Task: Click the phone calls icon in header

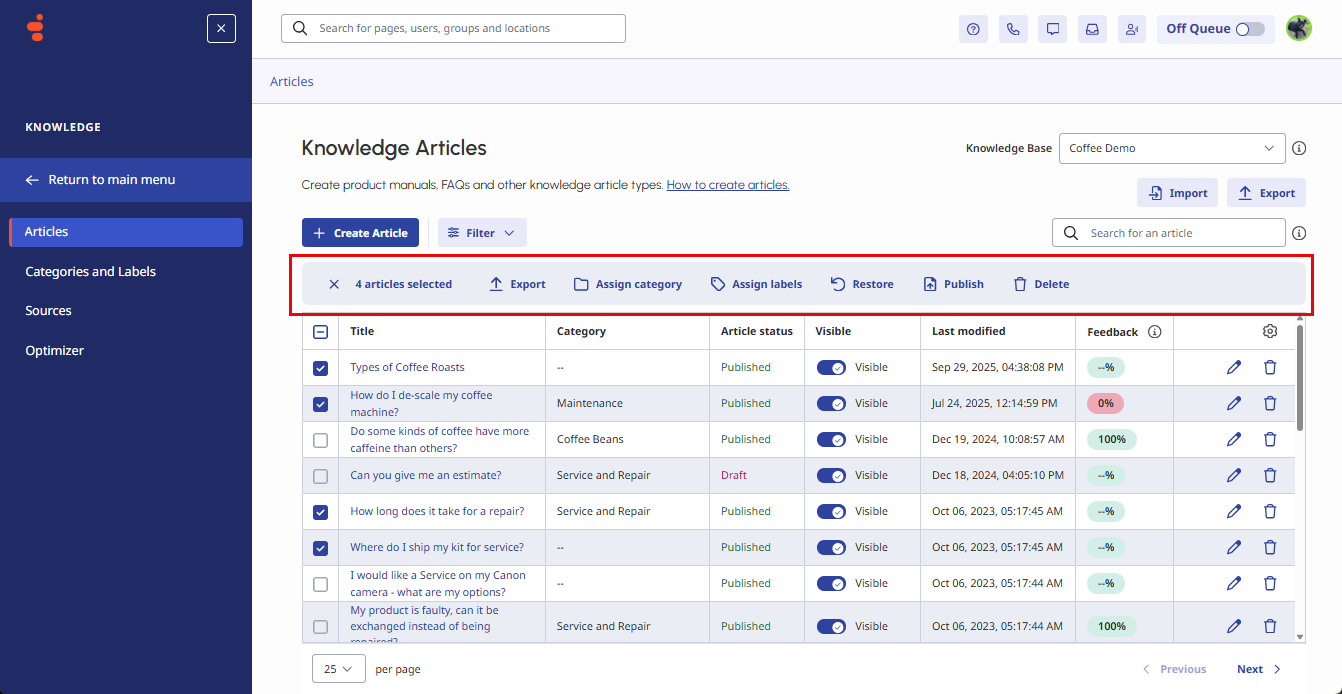Action: [1013, 29]
